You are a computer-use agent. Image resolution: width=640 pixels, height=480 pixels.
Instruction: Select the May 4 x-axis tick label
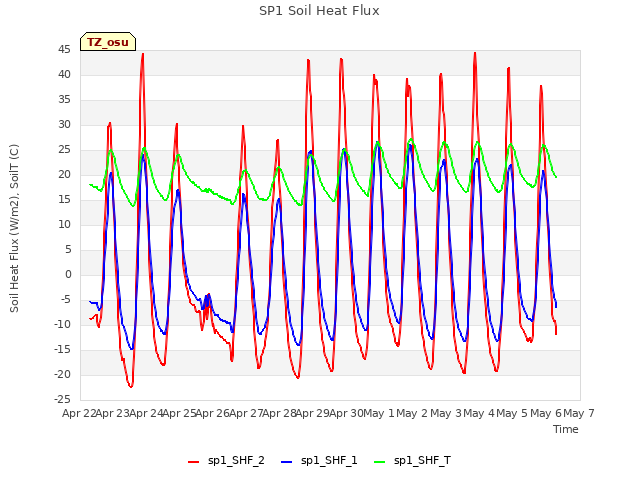tap(479, 413)
